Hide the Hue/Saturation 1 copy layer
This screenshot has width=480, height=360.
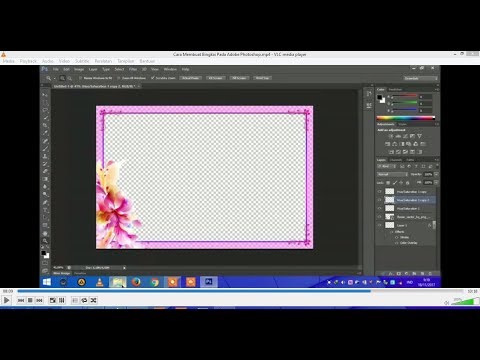(x=379, y=192)
